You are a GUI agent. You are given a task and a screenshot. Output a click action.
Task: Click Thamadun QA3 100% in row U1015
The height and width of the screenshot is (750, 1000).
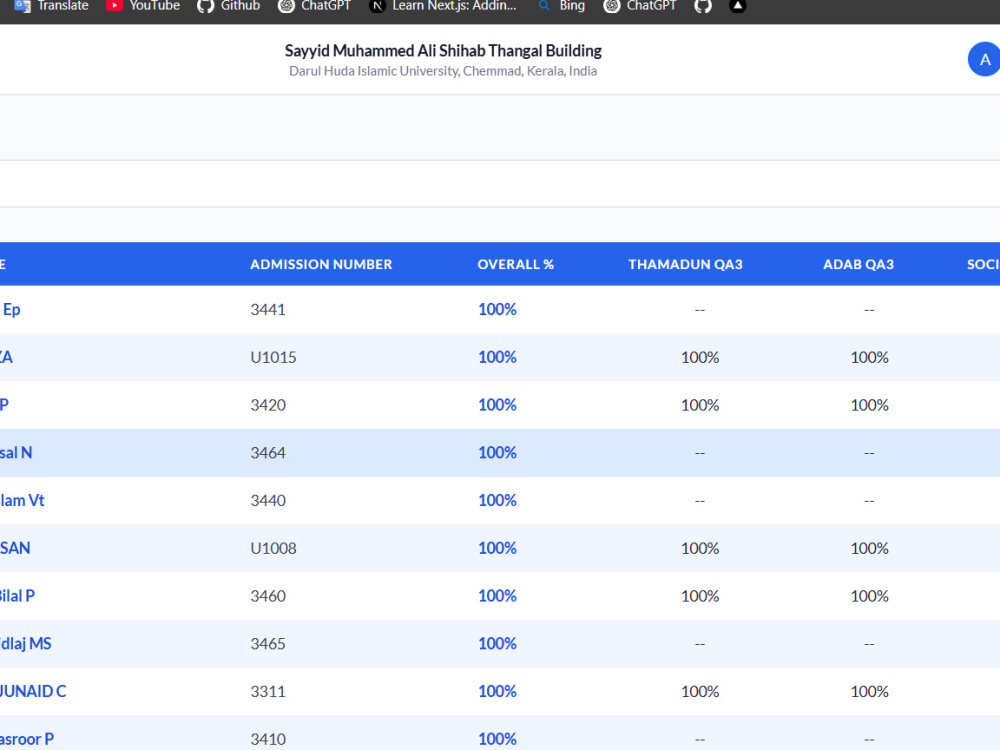pyautogui.click(x=700, y=357)
